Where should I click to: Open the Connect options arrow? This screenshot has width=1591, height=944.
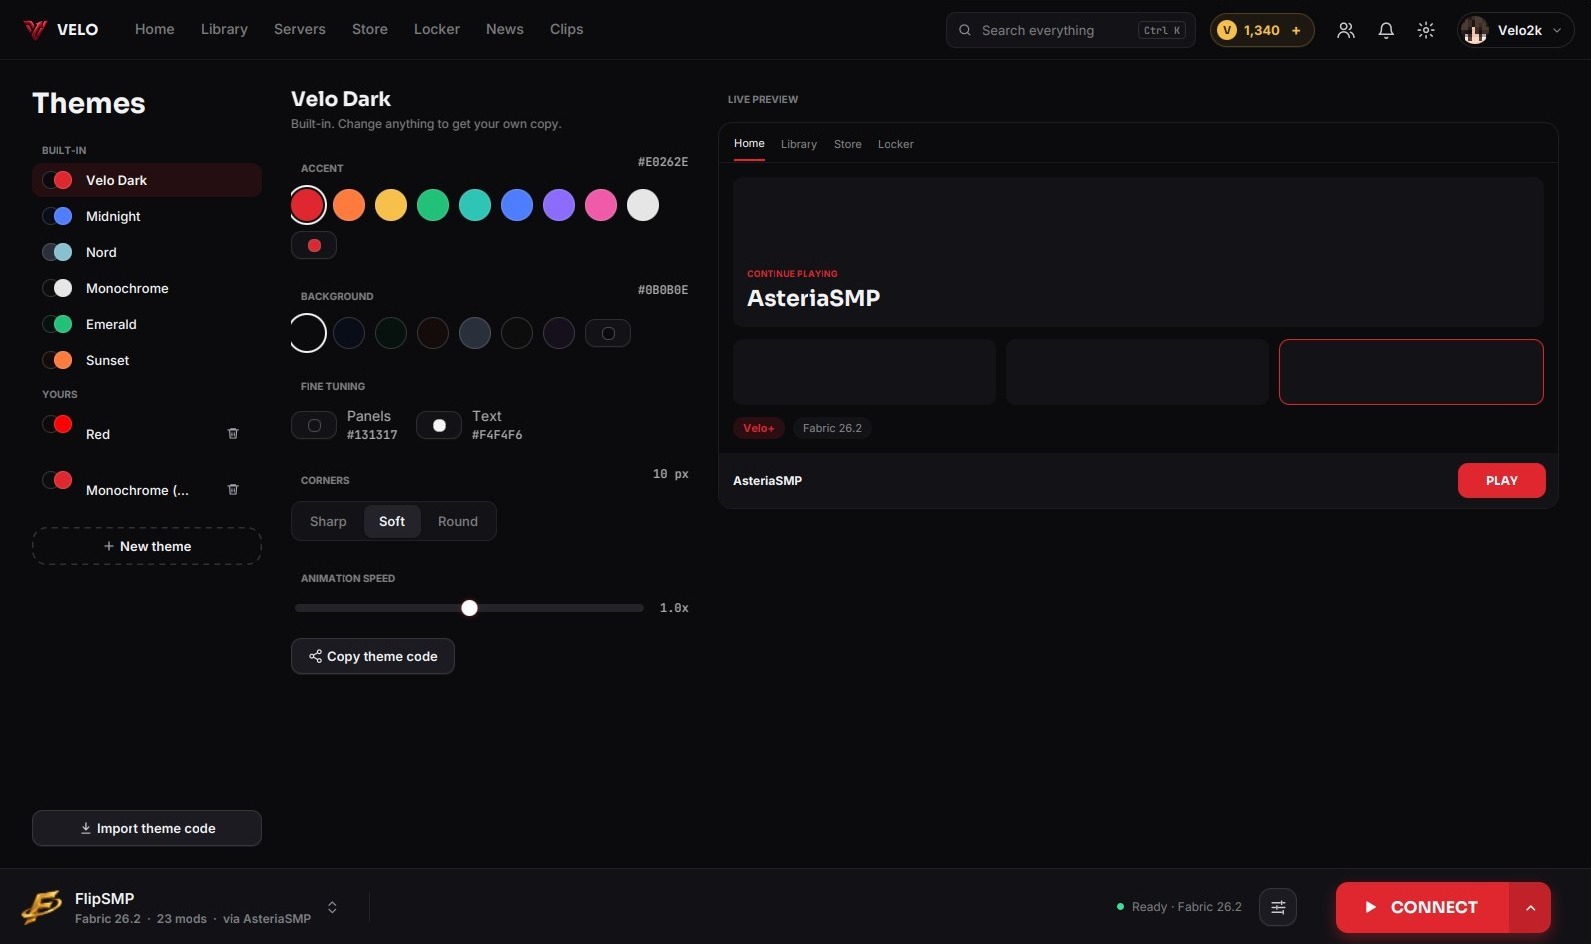click(1530, 907)
